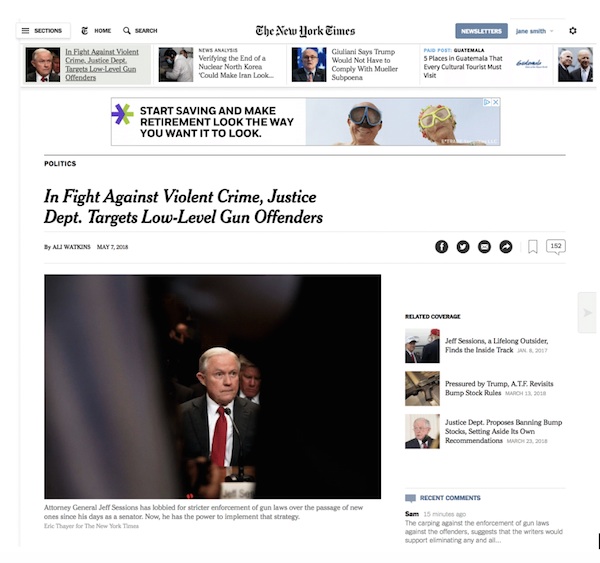Email this article using envelope icon
The width and height of the screenshot is (600, 563).
click(484, 247)
